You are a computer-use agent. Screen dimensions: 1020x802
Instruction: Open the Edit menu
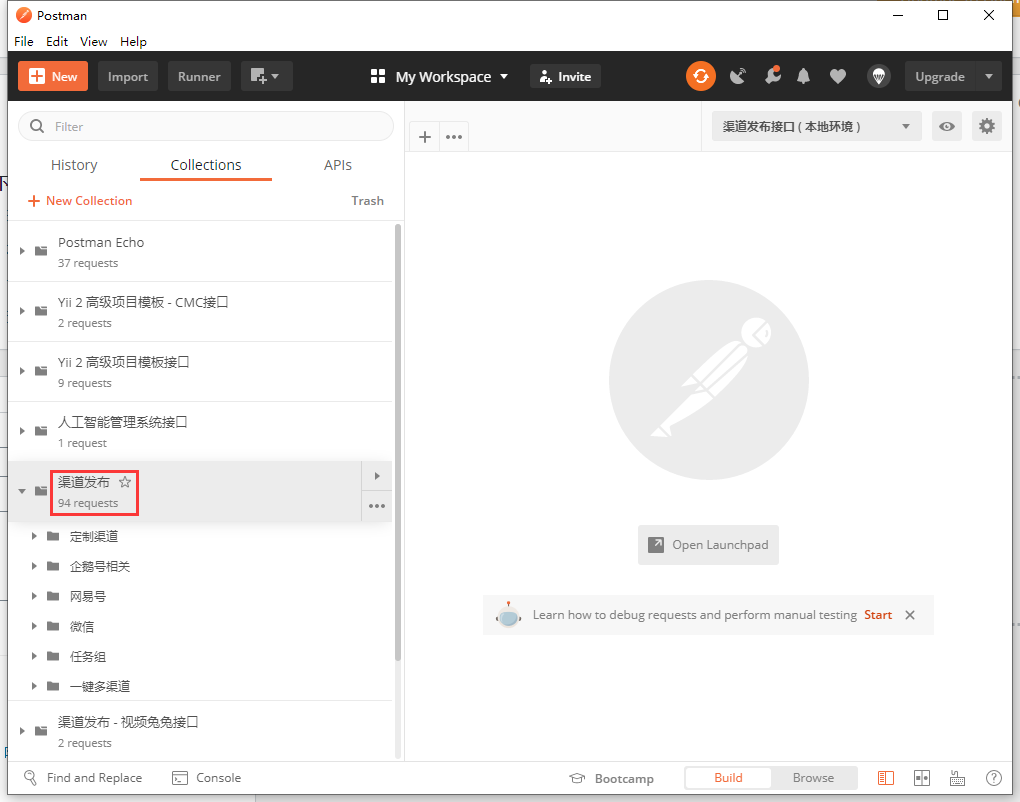pos(57,42)
